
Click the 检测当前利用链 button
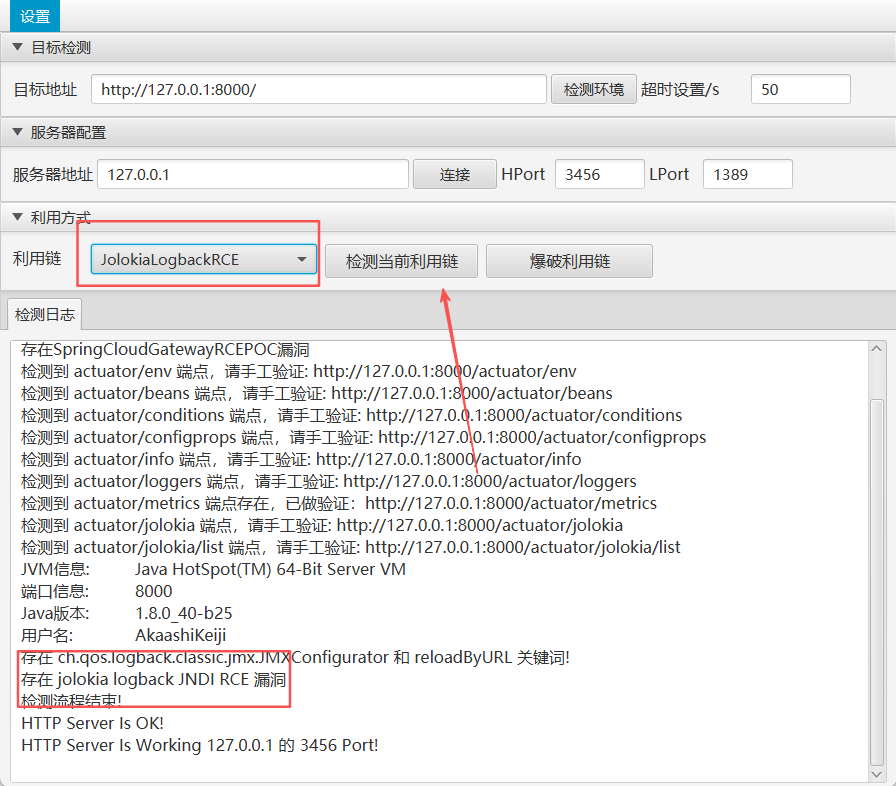pos(402,261)
